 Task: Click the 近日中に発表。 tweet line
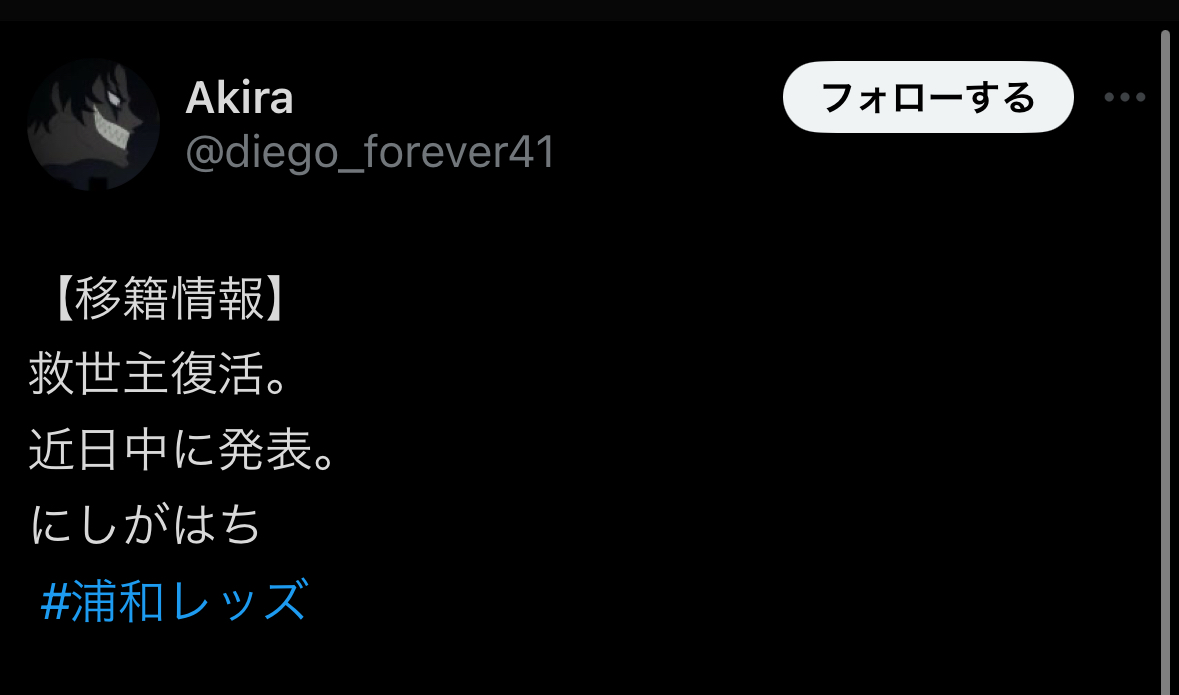tap(184, 450)
